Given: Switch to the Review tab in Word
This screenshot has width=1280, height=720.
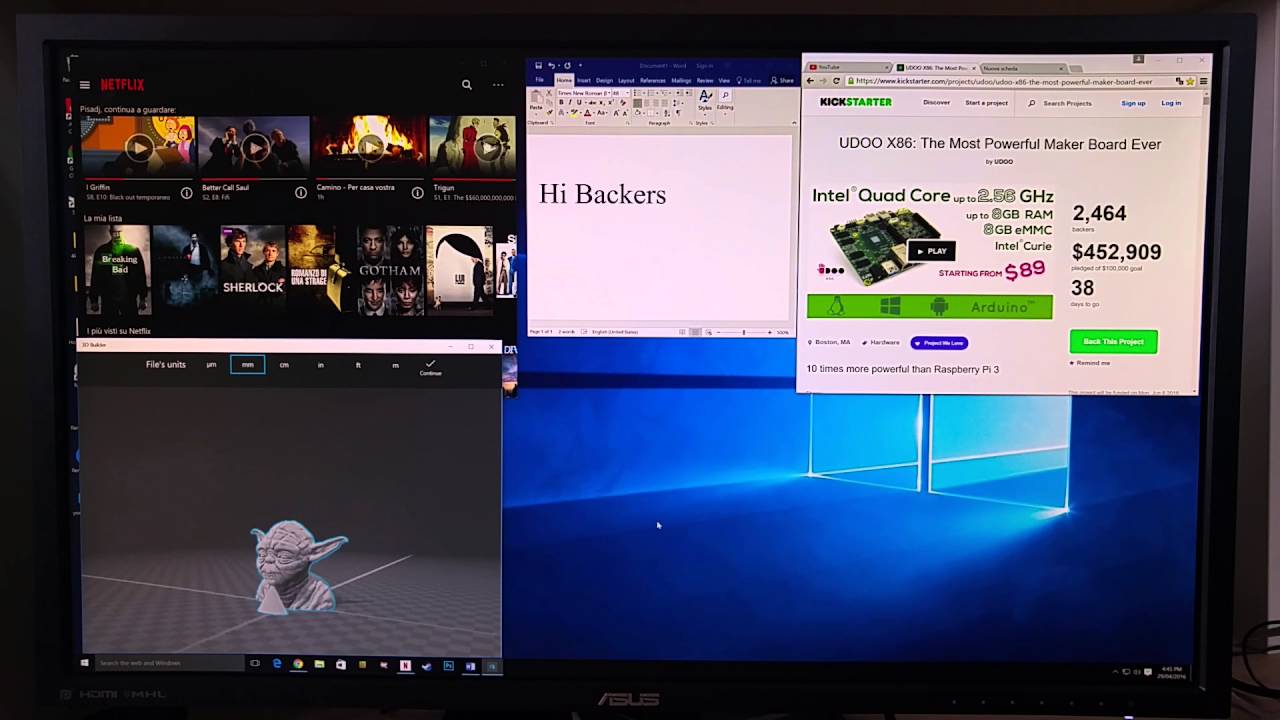Looking at the screenshot, I should tap(705, 81).
